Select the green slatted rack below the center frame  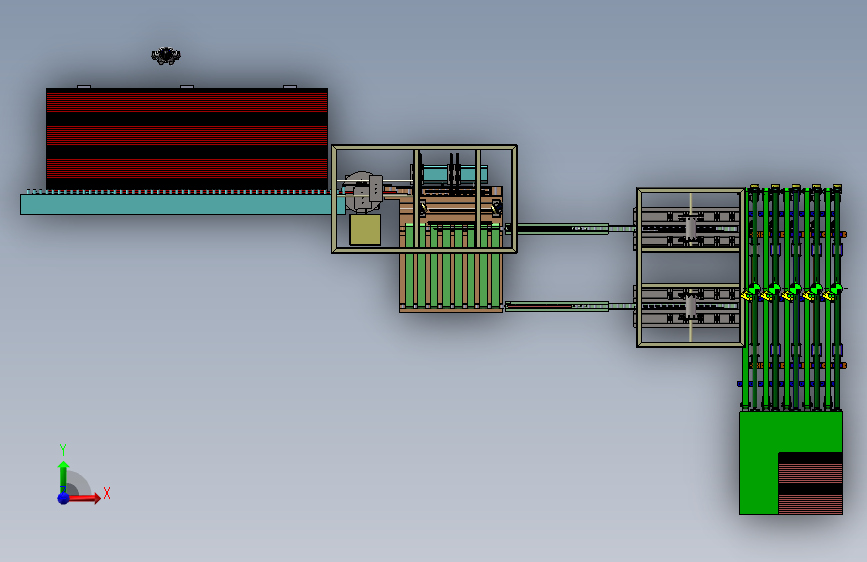coord(451,268)
